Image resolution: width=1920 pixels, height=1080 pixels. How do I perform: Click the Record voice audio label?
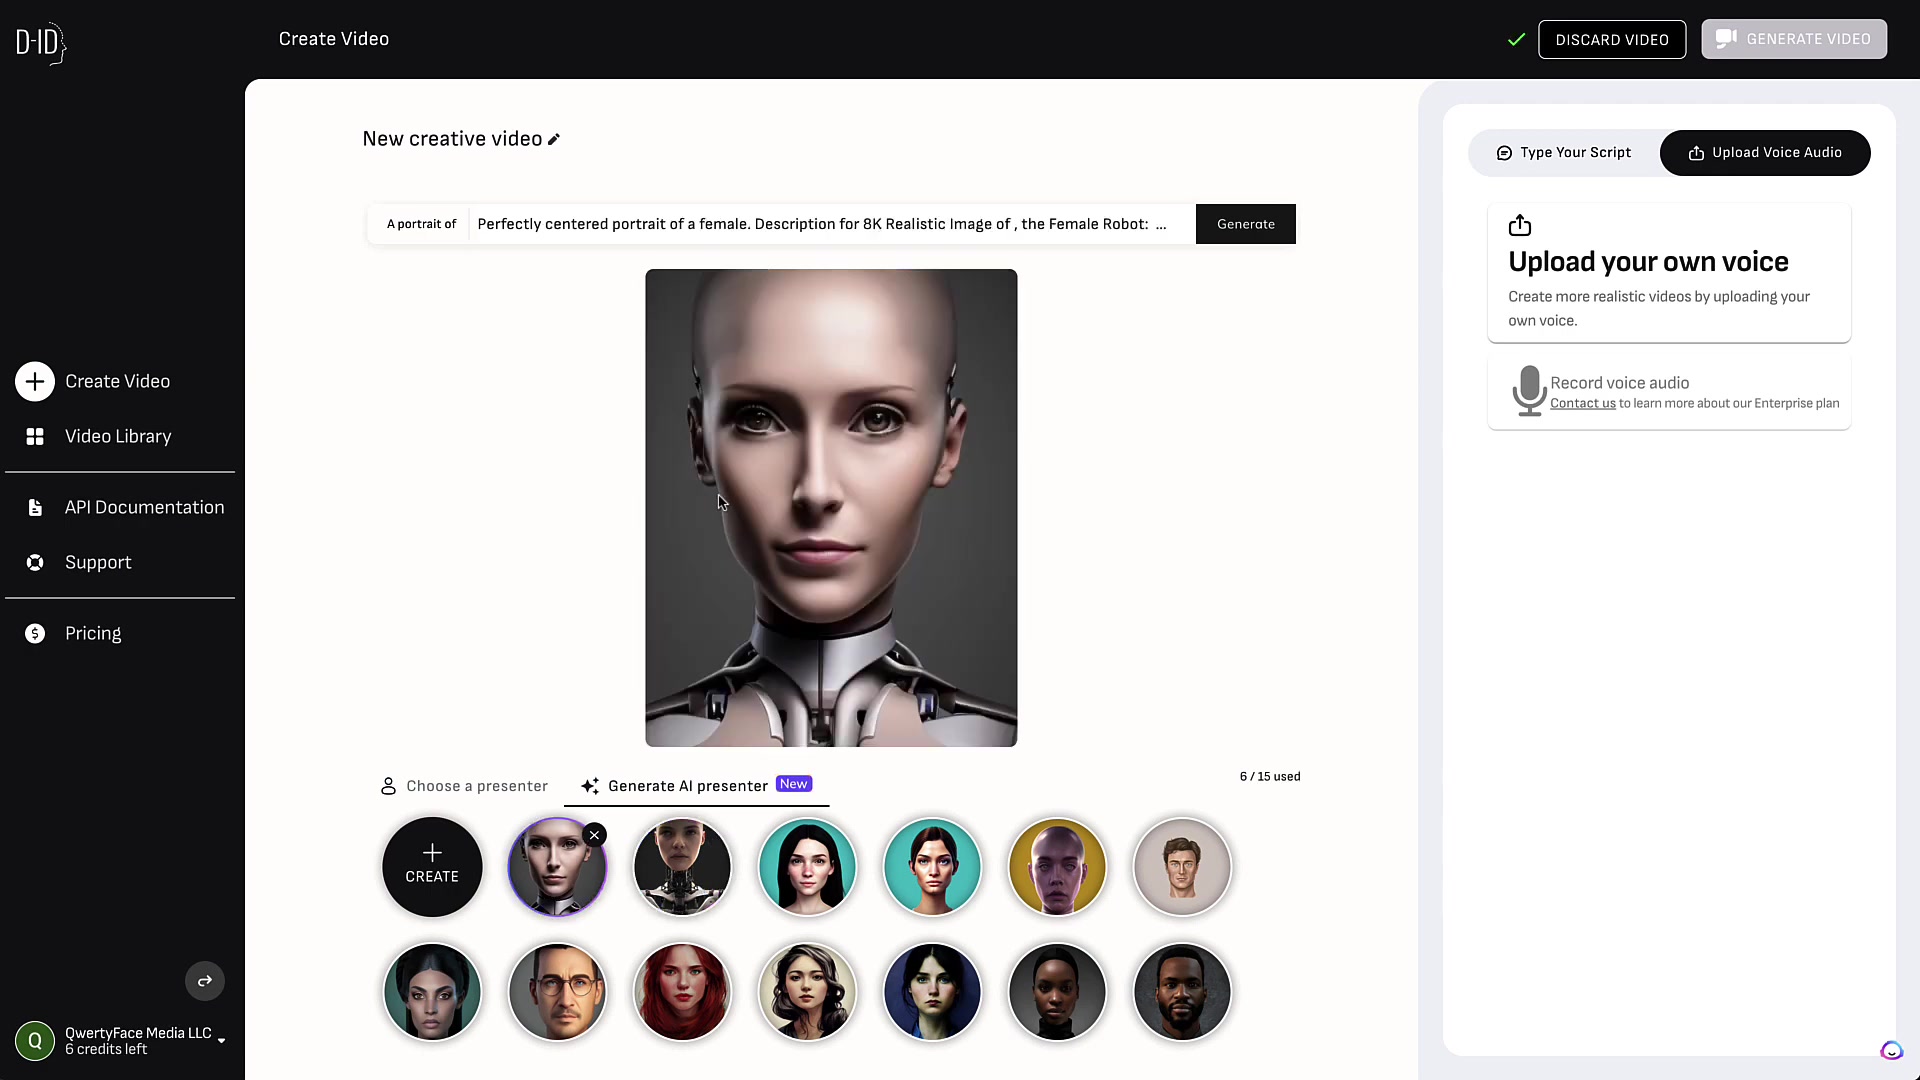click(x=1620, y=383)
